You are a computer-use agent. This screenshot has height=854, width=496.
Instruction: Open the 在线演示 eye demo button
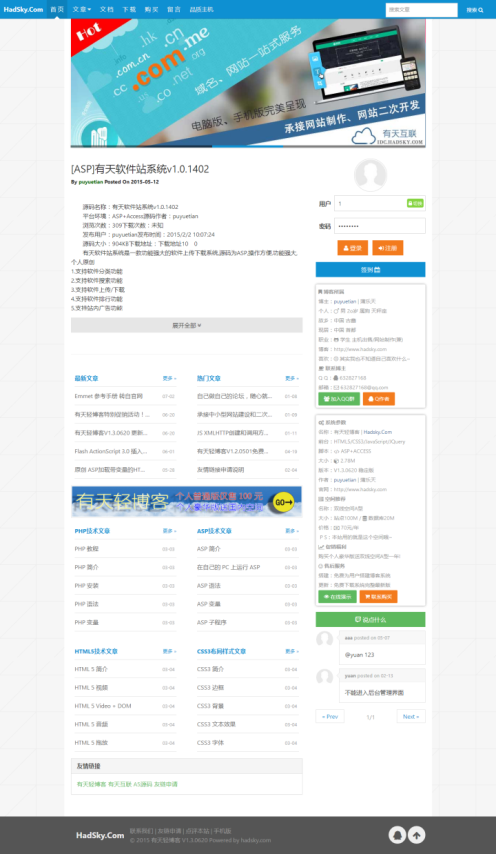(337, 596)
